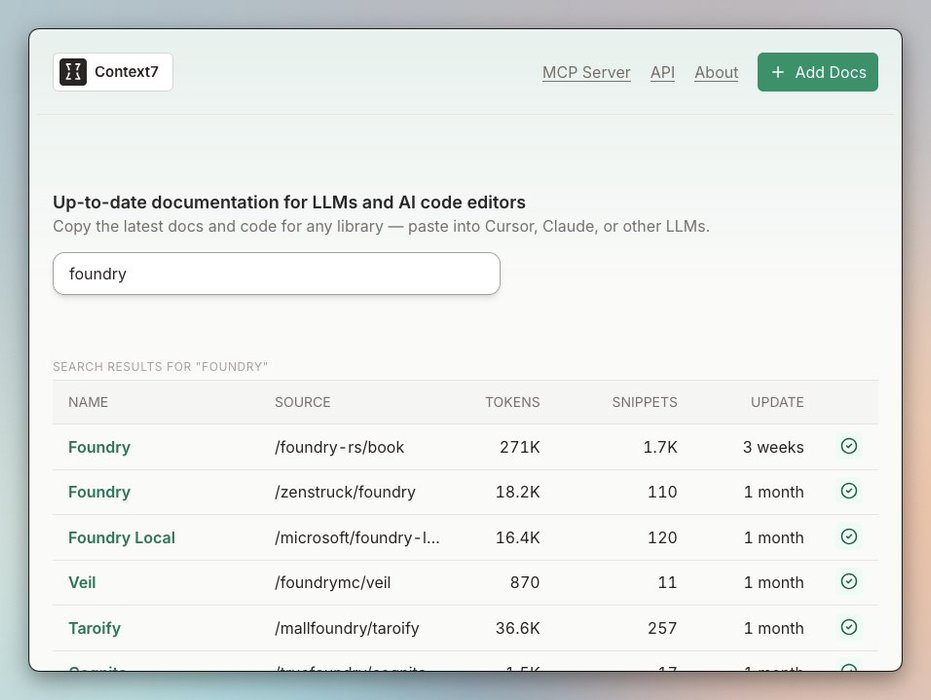The height and width of the screenshot is (700, 931).
Task: Go to the About page
Action: point(716,72)
